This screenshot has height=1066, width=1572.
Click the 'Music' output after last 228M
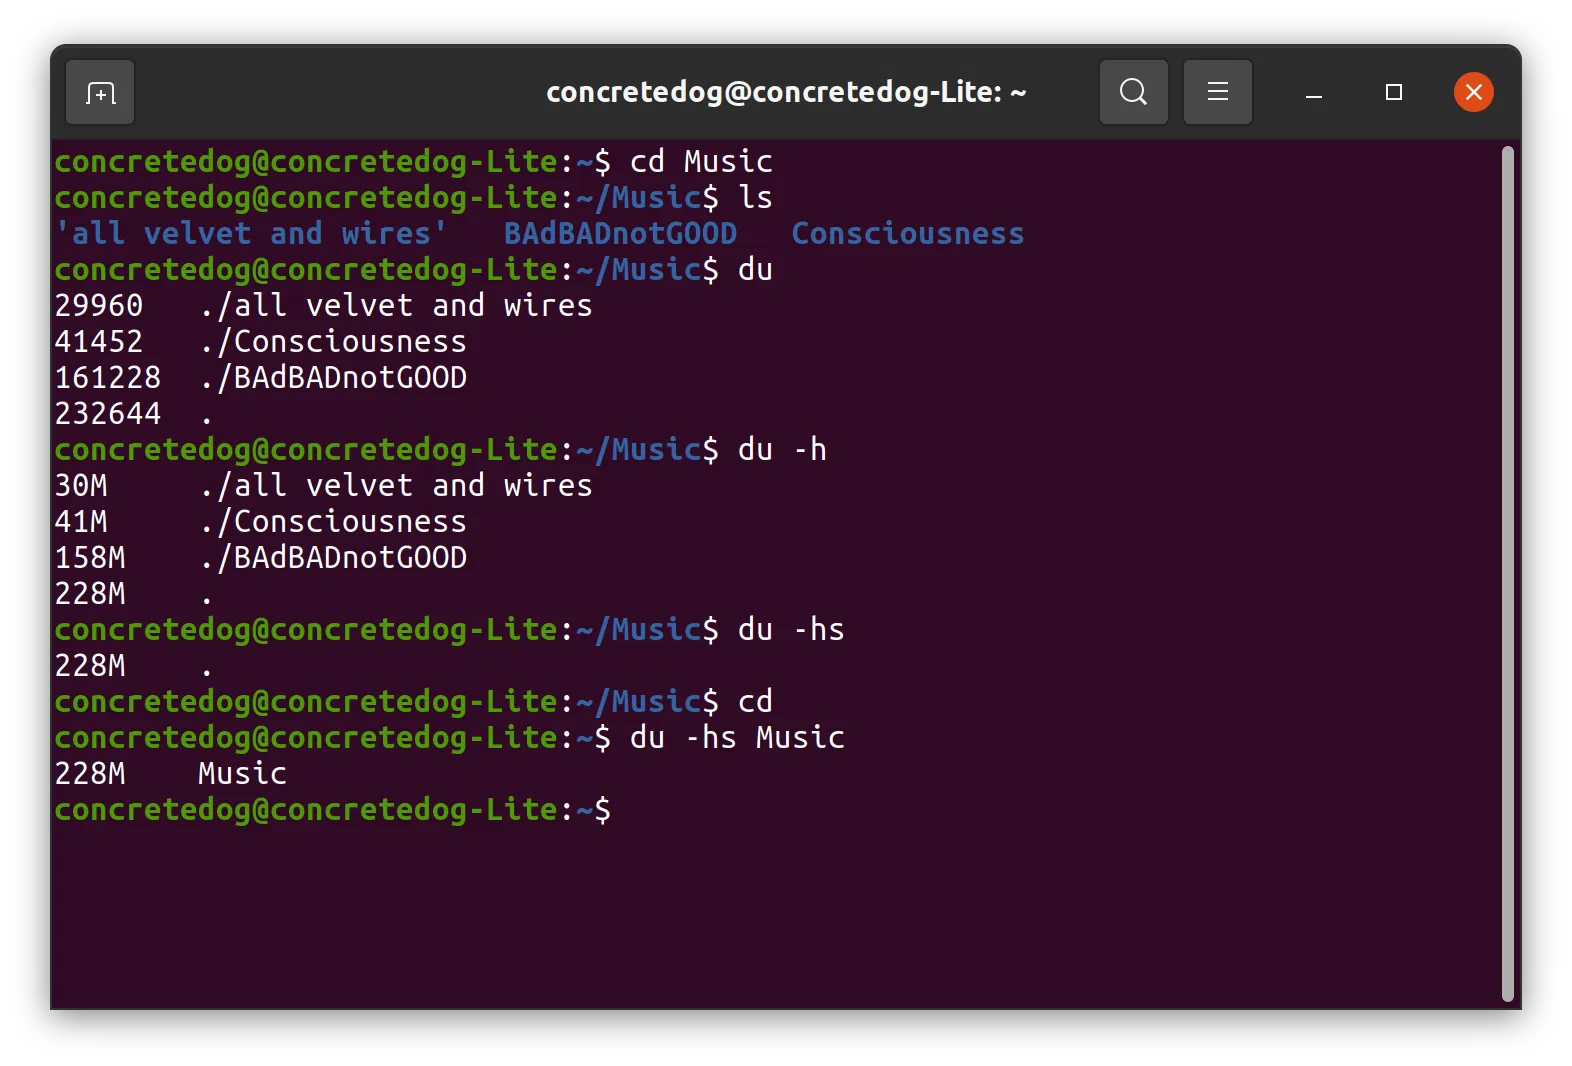[242, 773]
